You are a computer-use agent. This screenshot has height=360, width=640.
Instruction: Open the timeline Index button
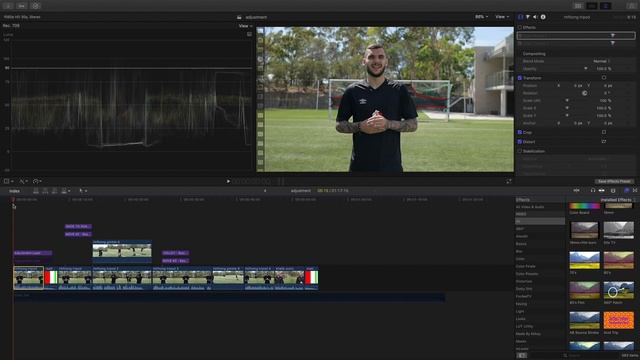14,191
